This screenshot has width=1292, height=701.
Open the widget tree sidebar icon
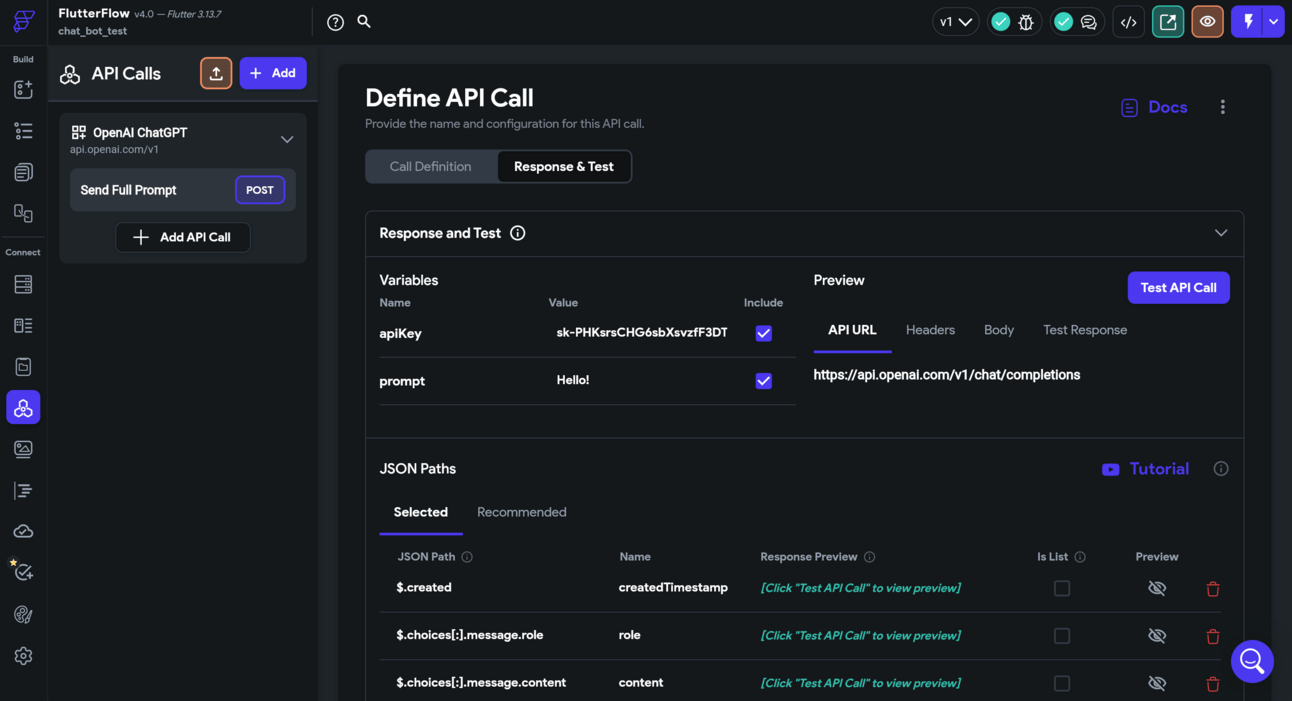[x=23, y=131]
